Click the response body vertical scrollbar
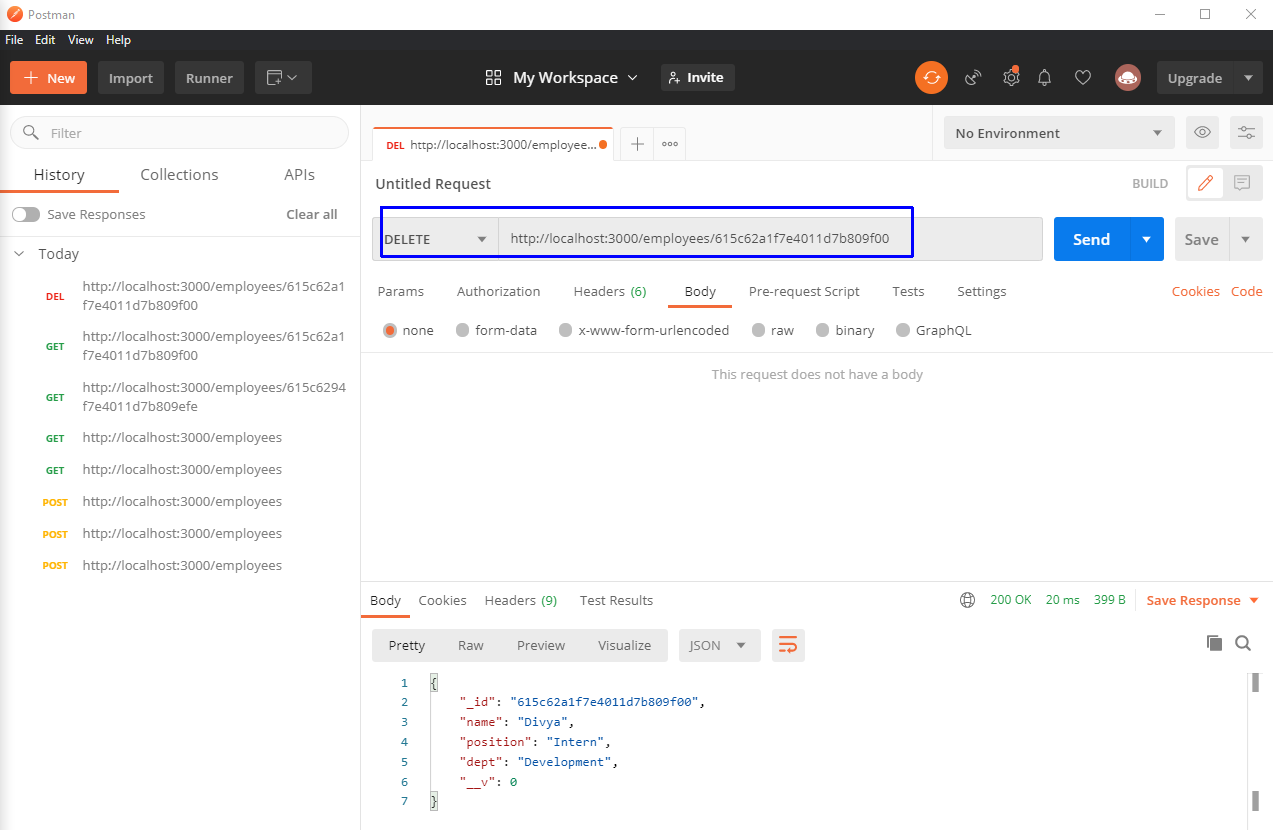Viewport: 1273px width, 830px height. (1255, 741)
